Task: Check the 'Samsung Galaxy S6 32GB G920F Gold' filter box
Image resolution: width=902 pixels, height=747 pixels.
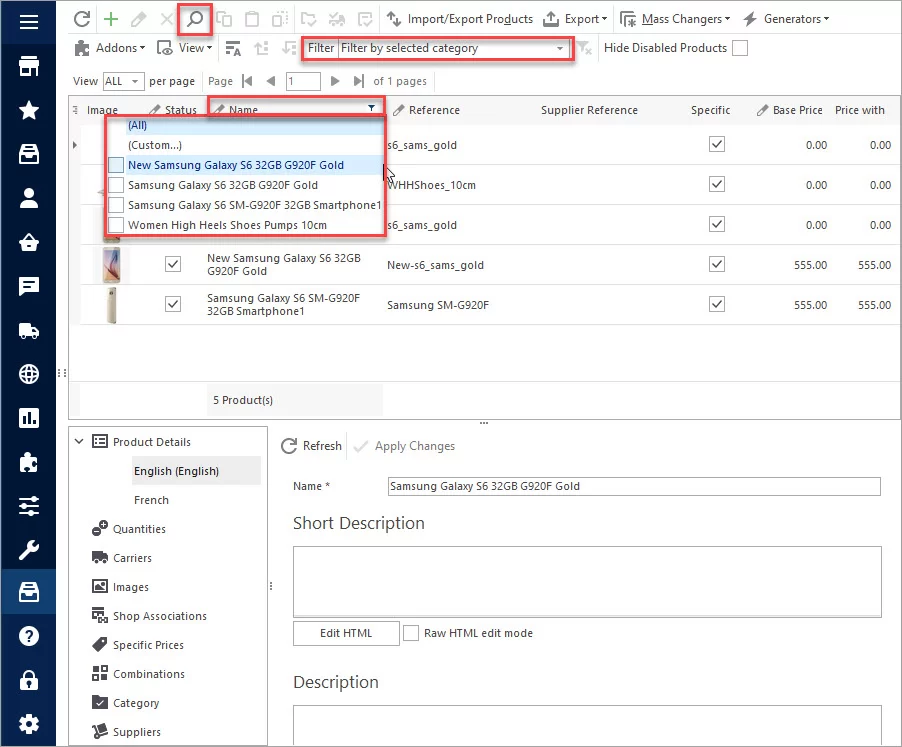Action: (x=116, y=185)
